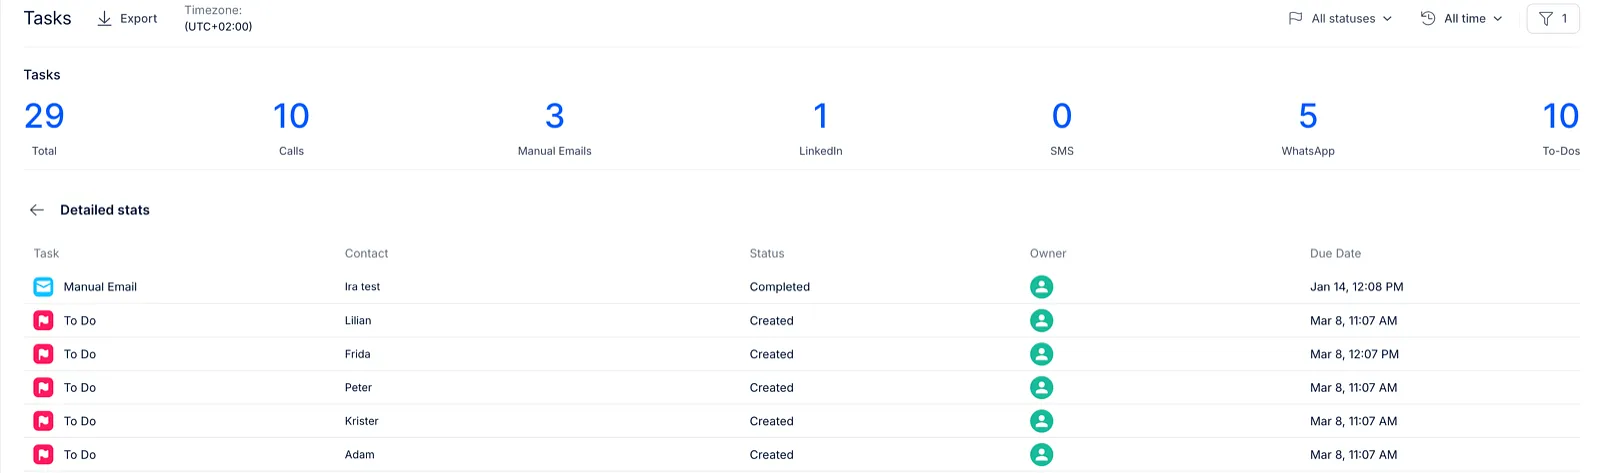1600x473 pixels.
Task: Select the WhatsApp stat showing 5
Action: point(1308,127)
